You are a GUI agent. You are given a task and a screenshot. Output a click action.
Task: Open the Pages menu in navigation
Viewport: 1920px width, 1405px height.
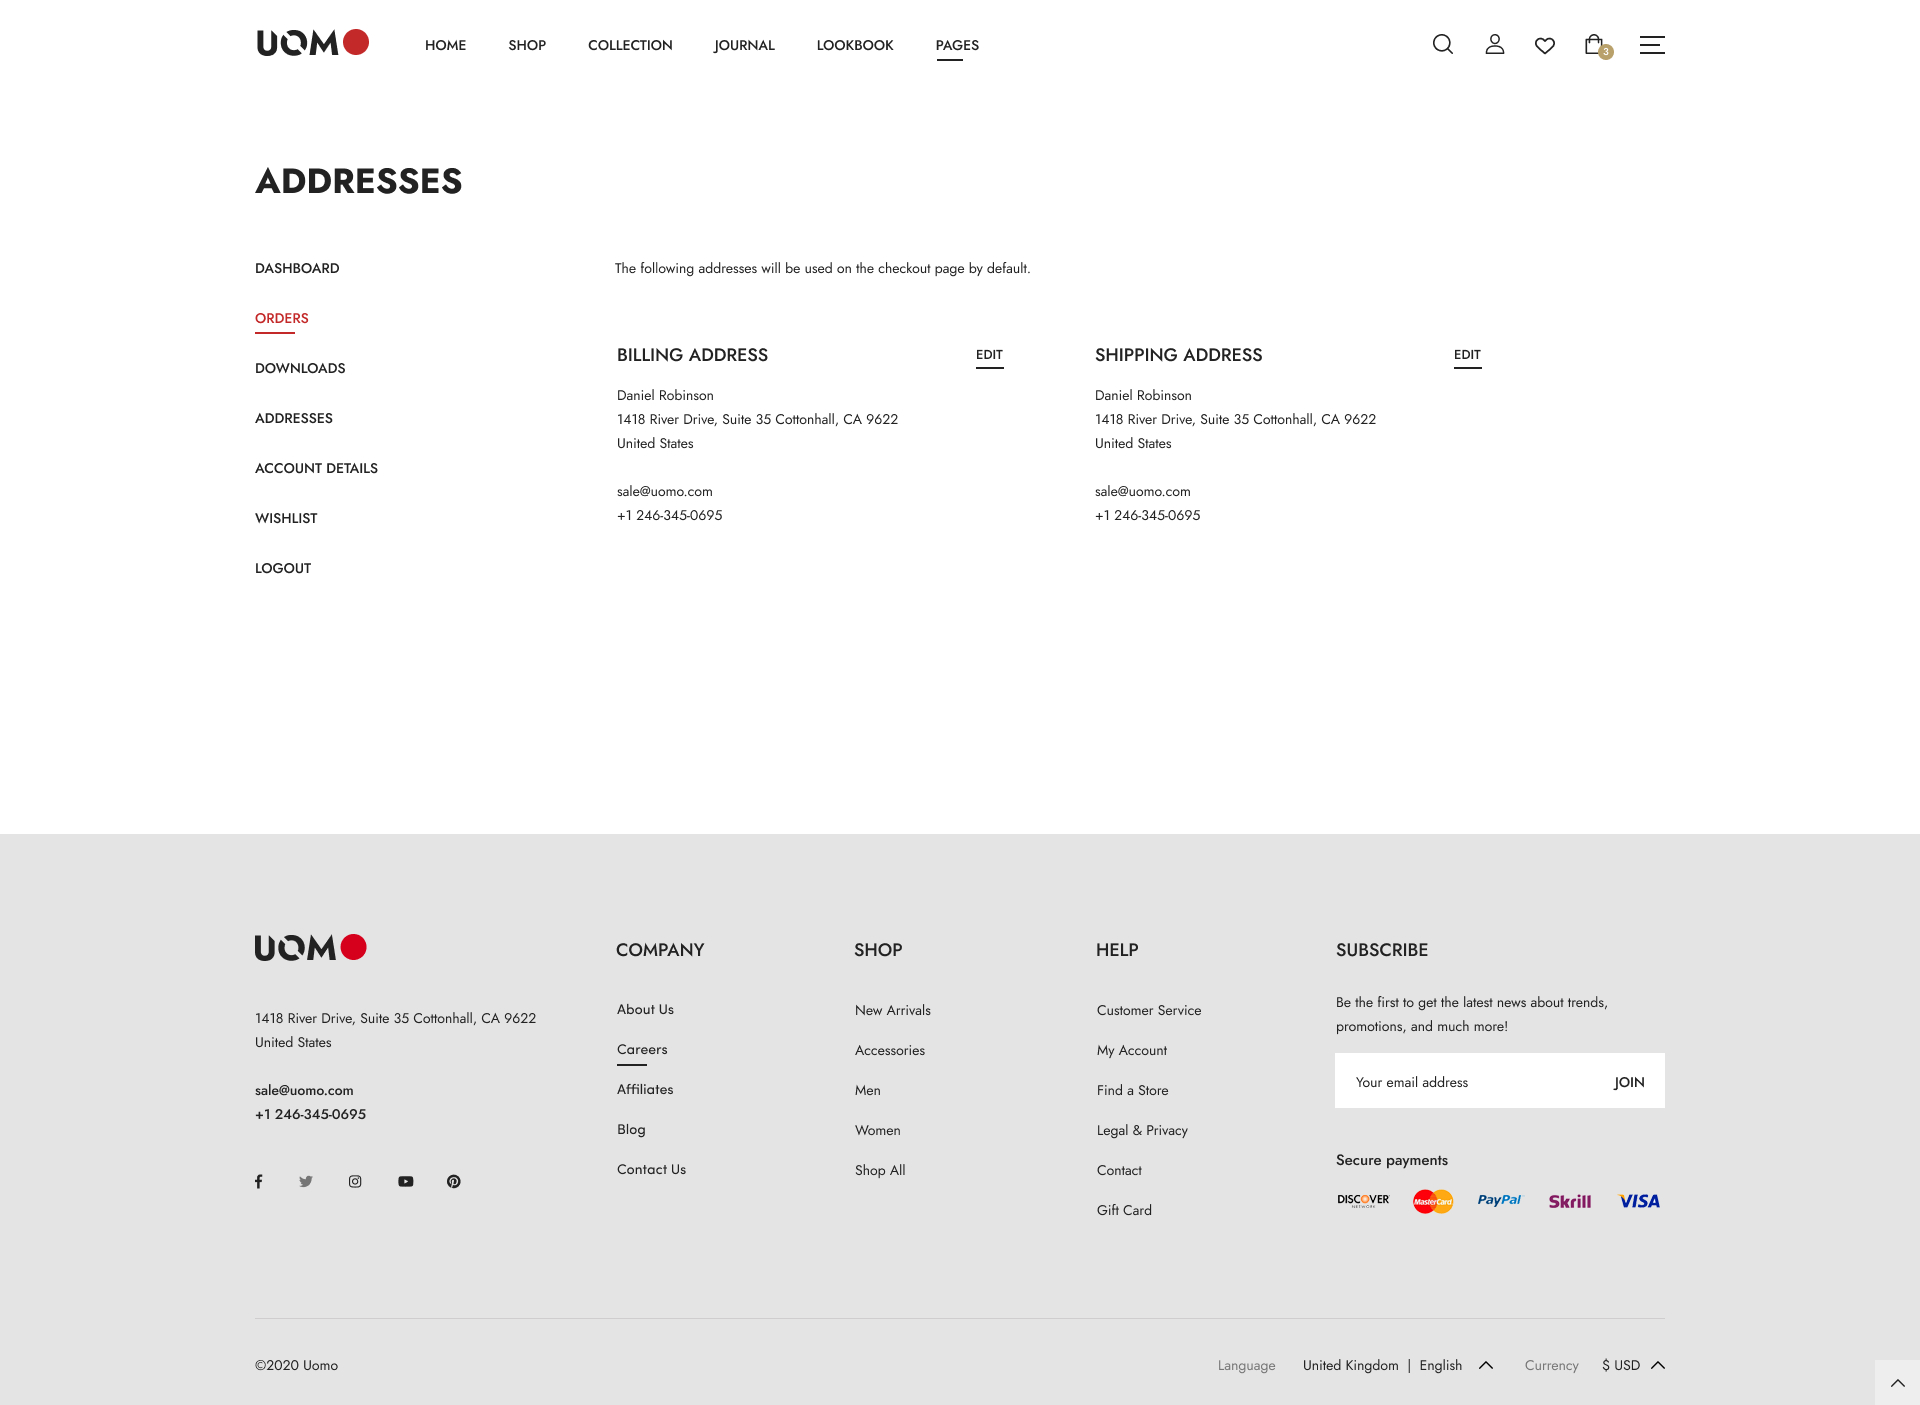point(957,45)
